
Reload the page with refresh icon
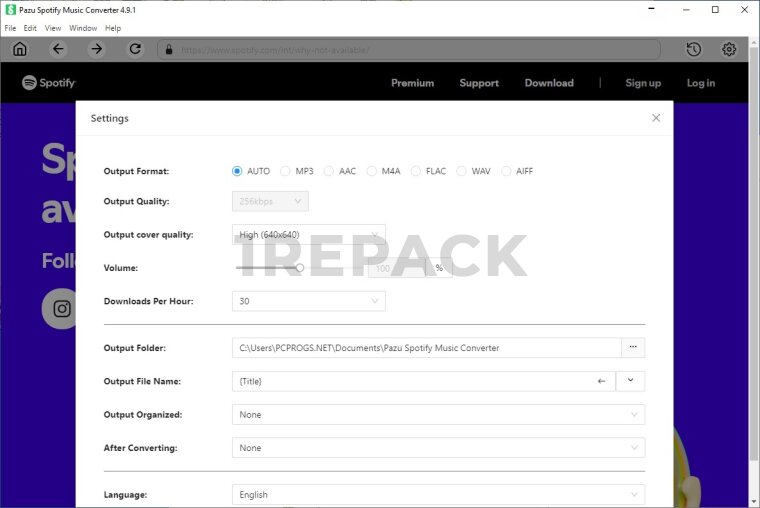[x=135, y=49]
